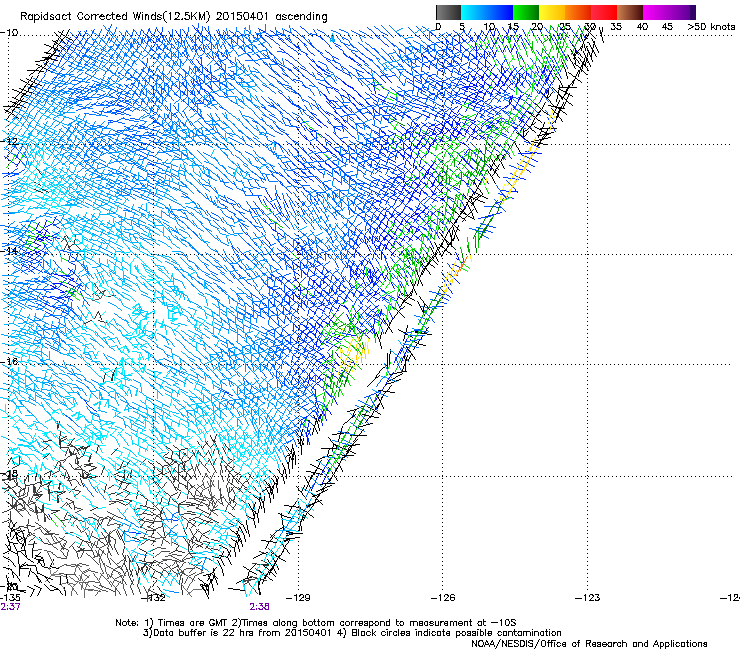Screen dimensions: 740x650
Task: Click the '-18' latitude axis label
Action: pos(9,473)
